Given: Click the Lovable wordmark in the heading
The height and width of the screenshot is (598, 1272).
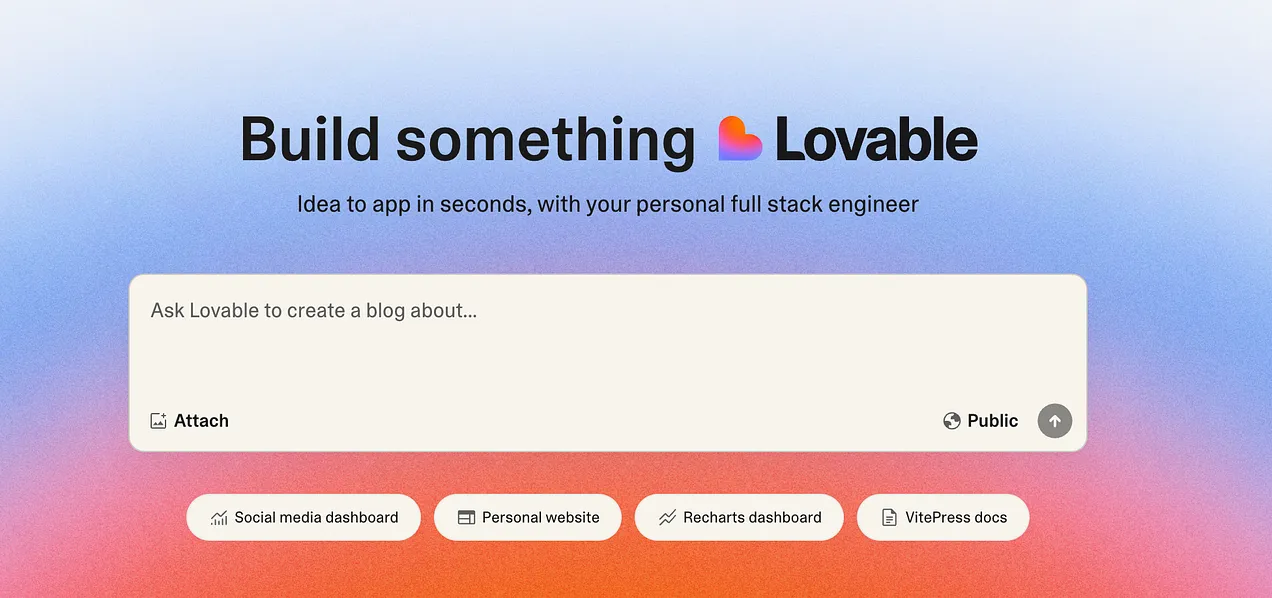Looking at the screenshot, I should coord(876,140).
